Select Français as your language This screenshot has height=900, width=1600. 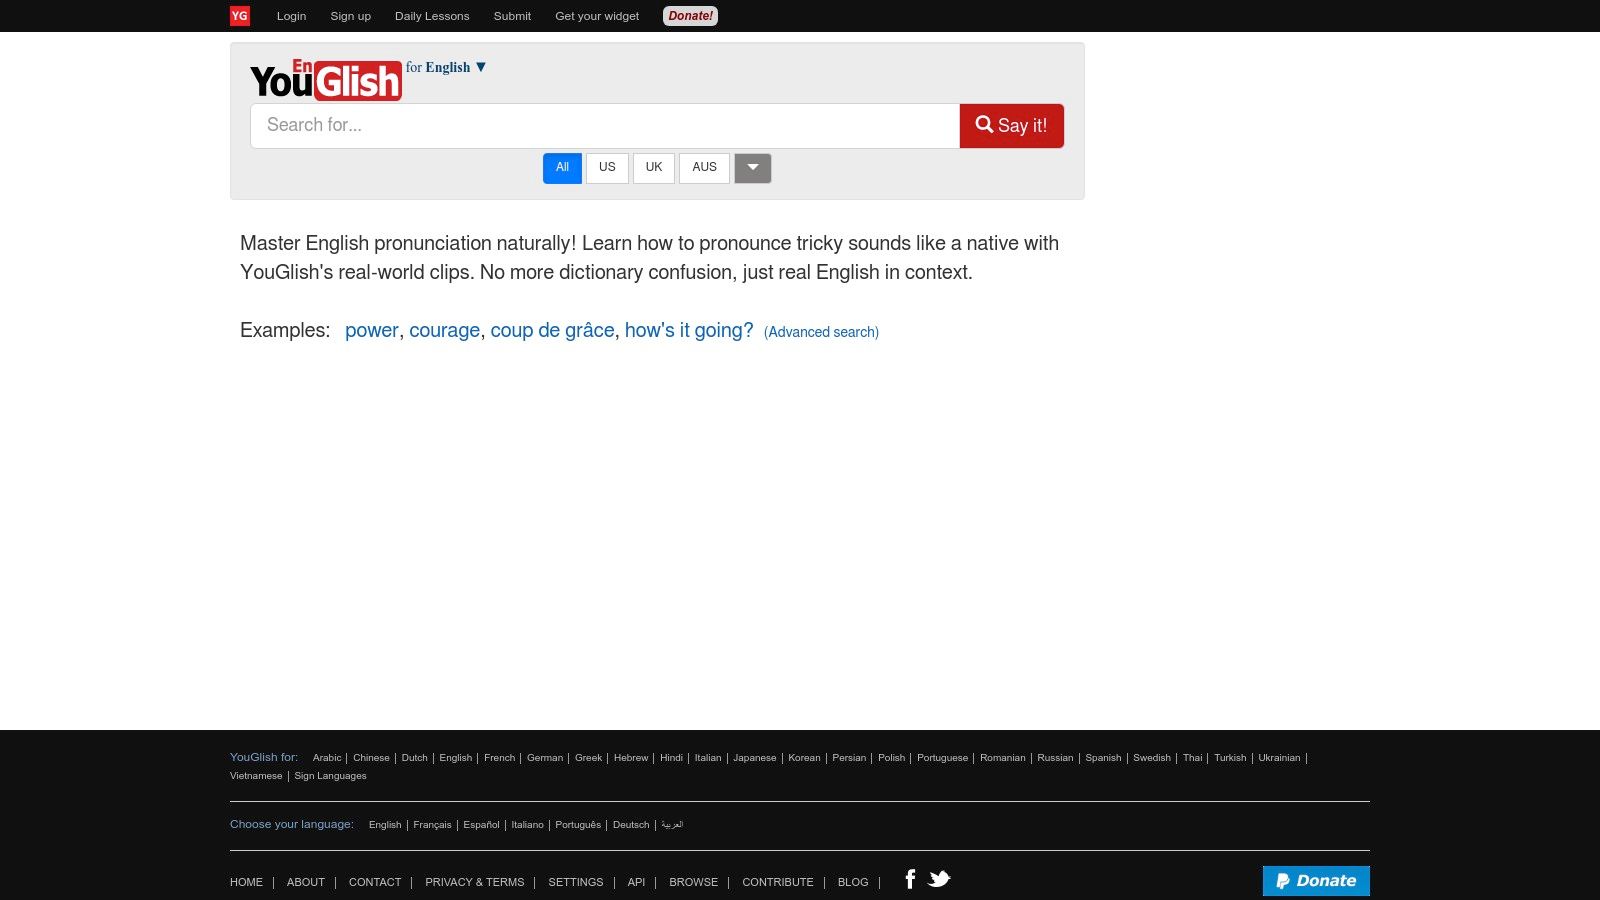(x=432, y=824)
